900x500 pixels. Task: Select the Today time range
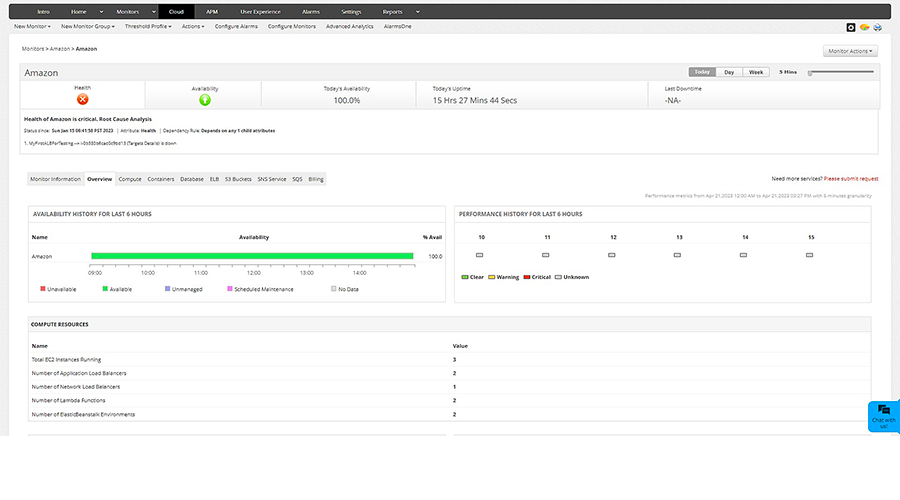[x=702, y=72]
